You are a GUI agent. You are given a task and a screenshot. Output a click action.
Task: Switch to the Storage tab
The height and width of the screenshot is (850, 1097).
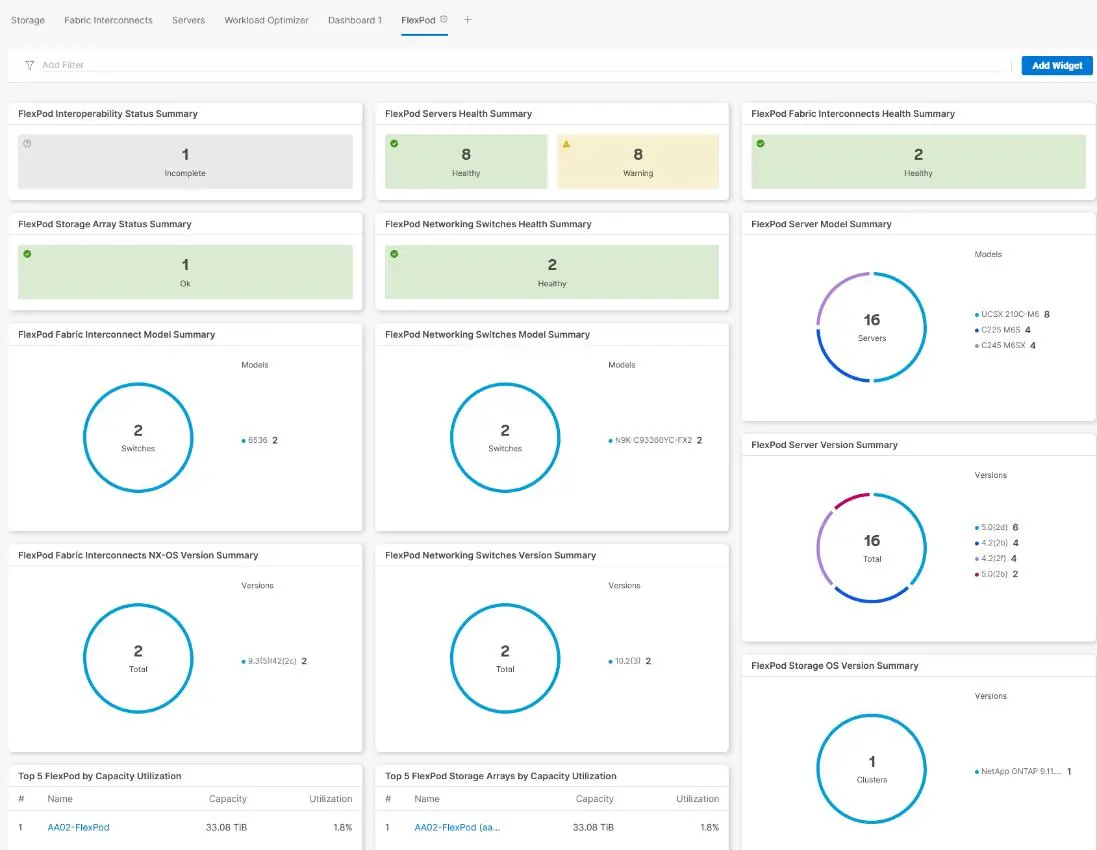[x=28, y=20]
